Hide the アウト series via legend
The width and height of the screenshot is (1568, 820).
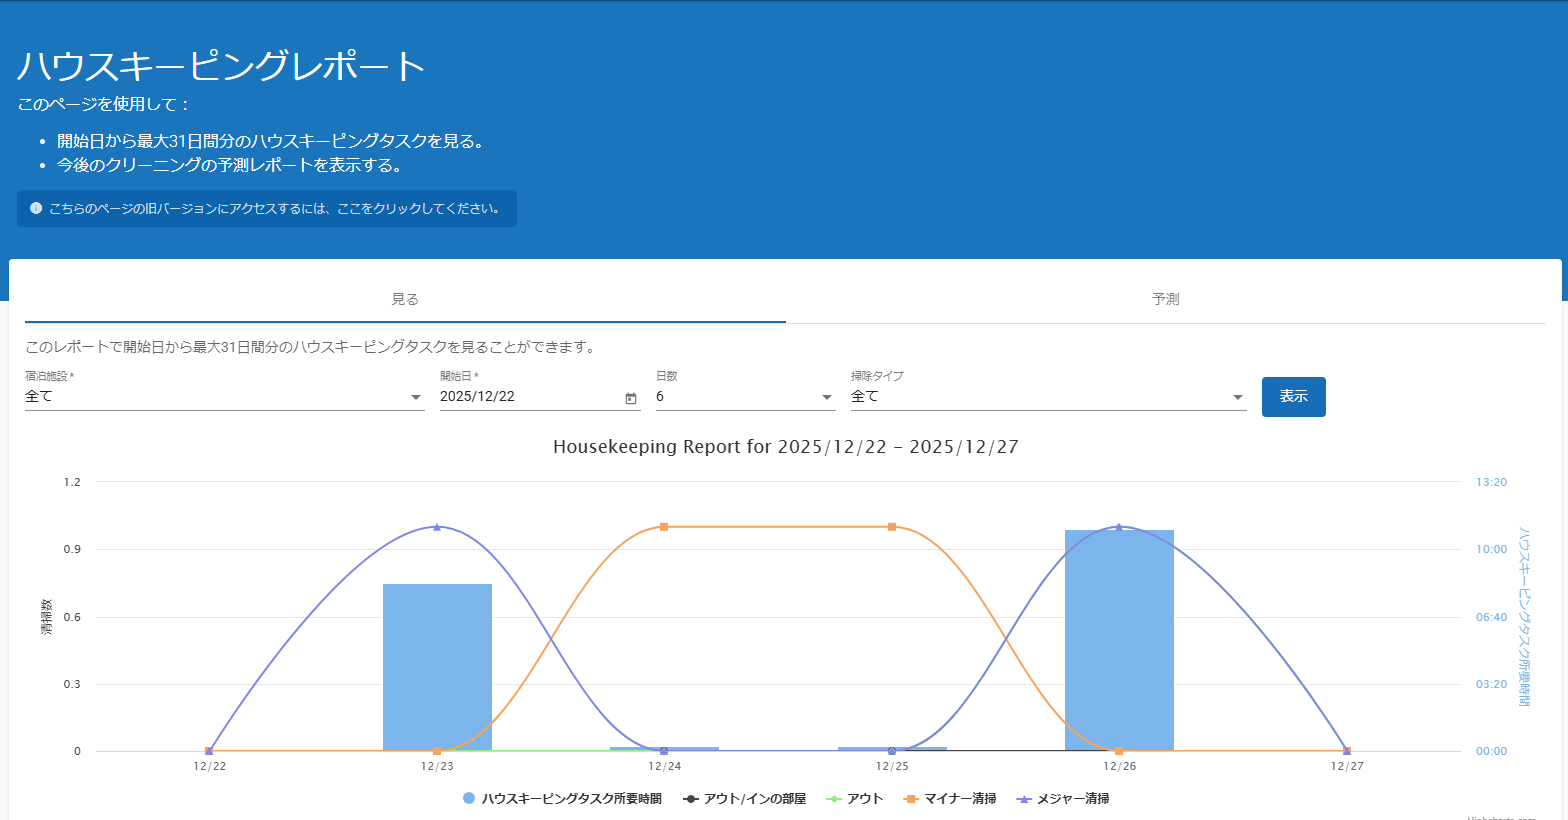pos(856,798)
